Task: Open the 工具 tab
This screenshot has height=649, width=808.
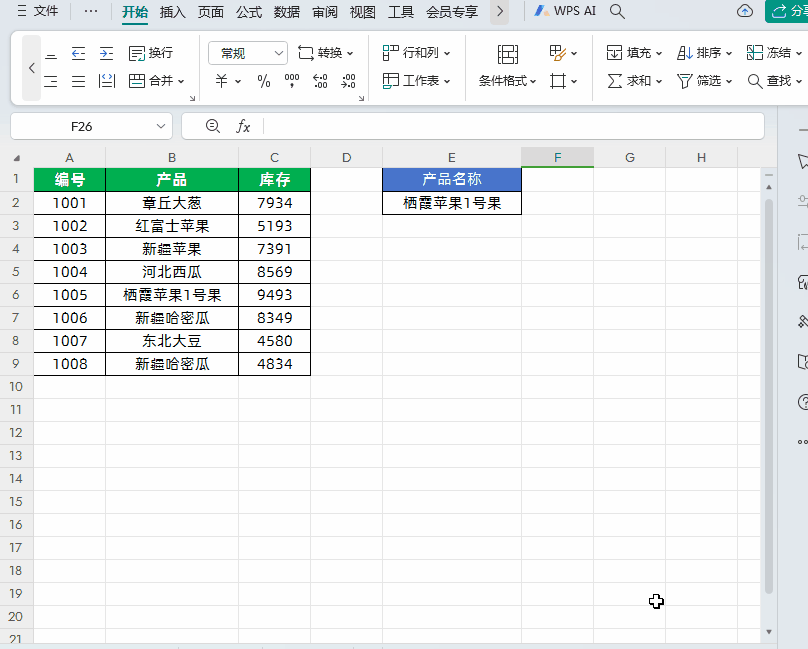Action: (400, 12)
